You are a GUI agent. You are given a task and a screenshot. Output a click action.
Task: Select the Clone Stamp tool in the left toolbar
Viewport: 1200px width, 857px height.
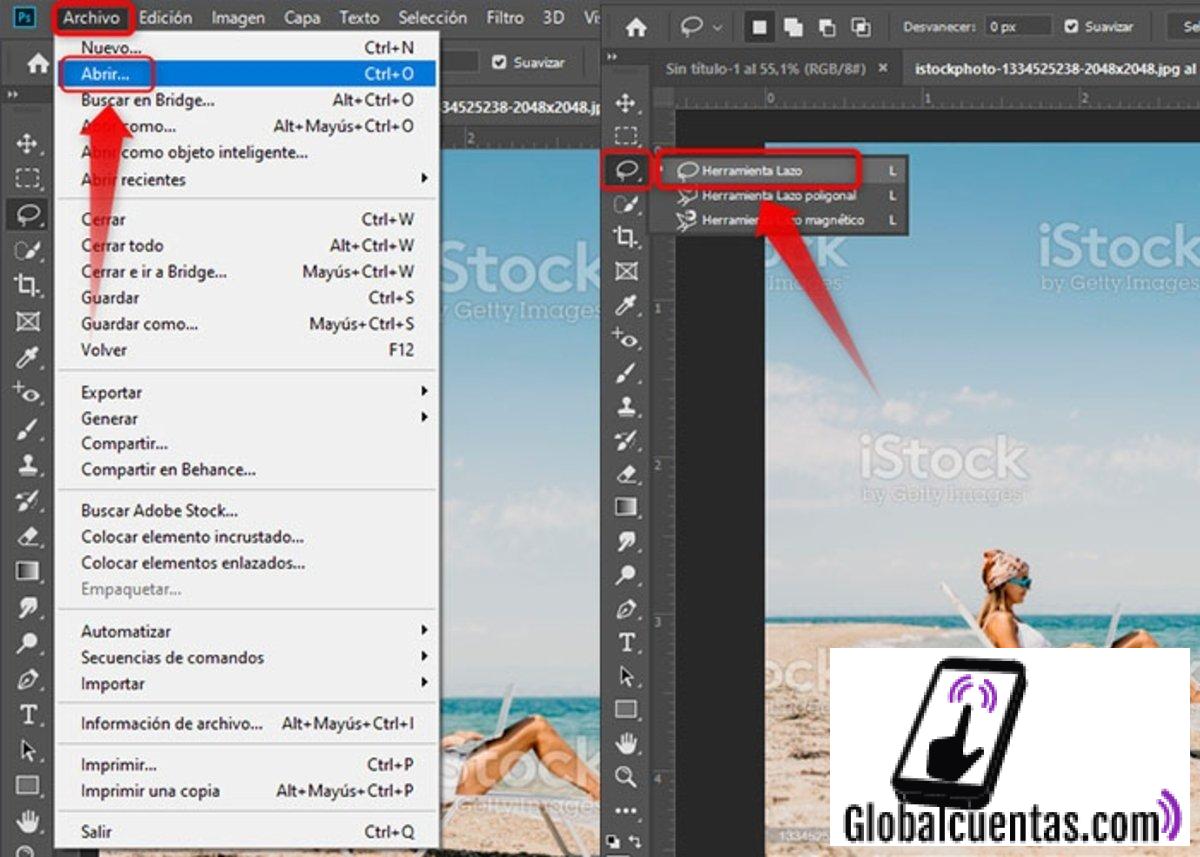tap(27, 464)
